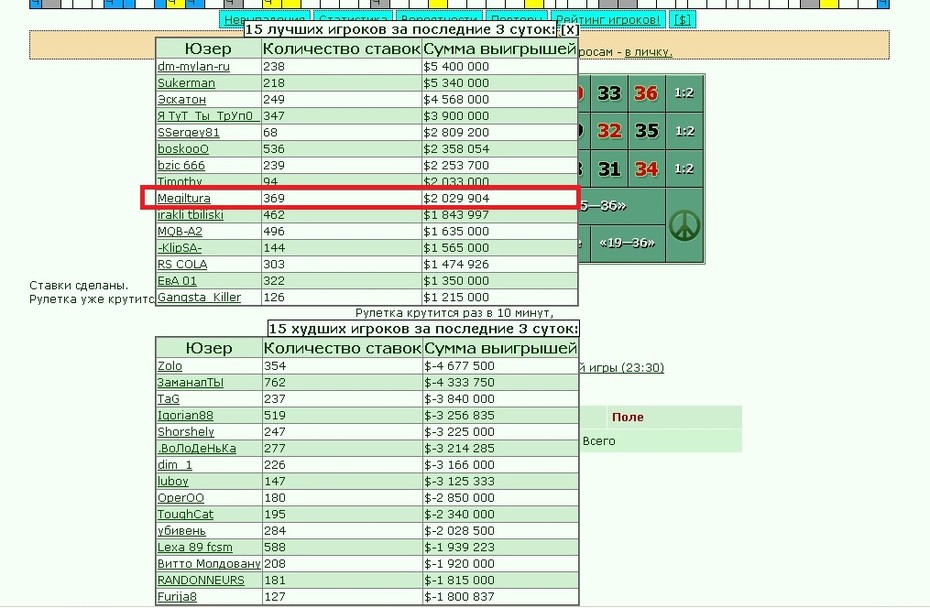The height and width of the screenshot is (608, 930).
Task: Open user Sukerman profile
Action: [186, 83]
